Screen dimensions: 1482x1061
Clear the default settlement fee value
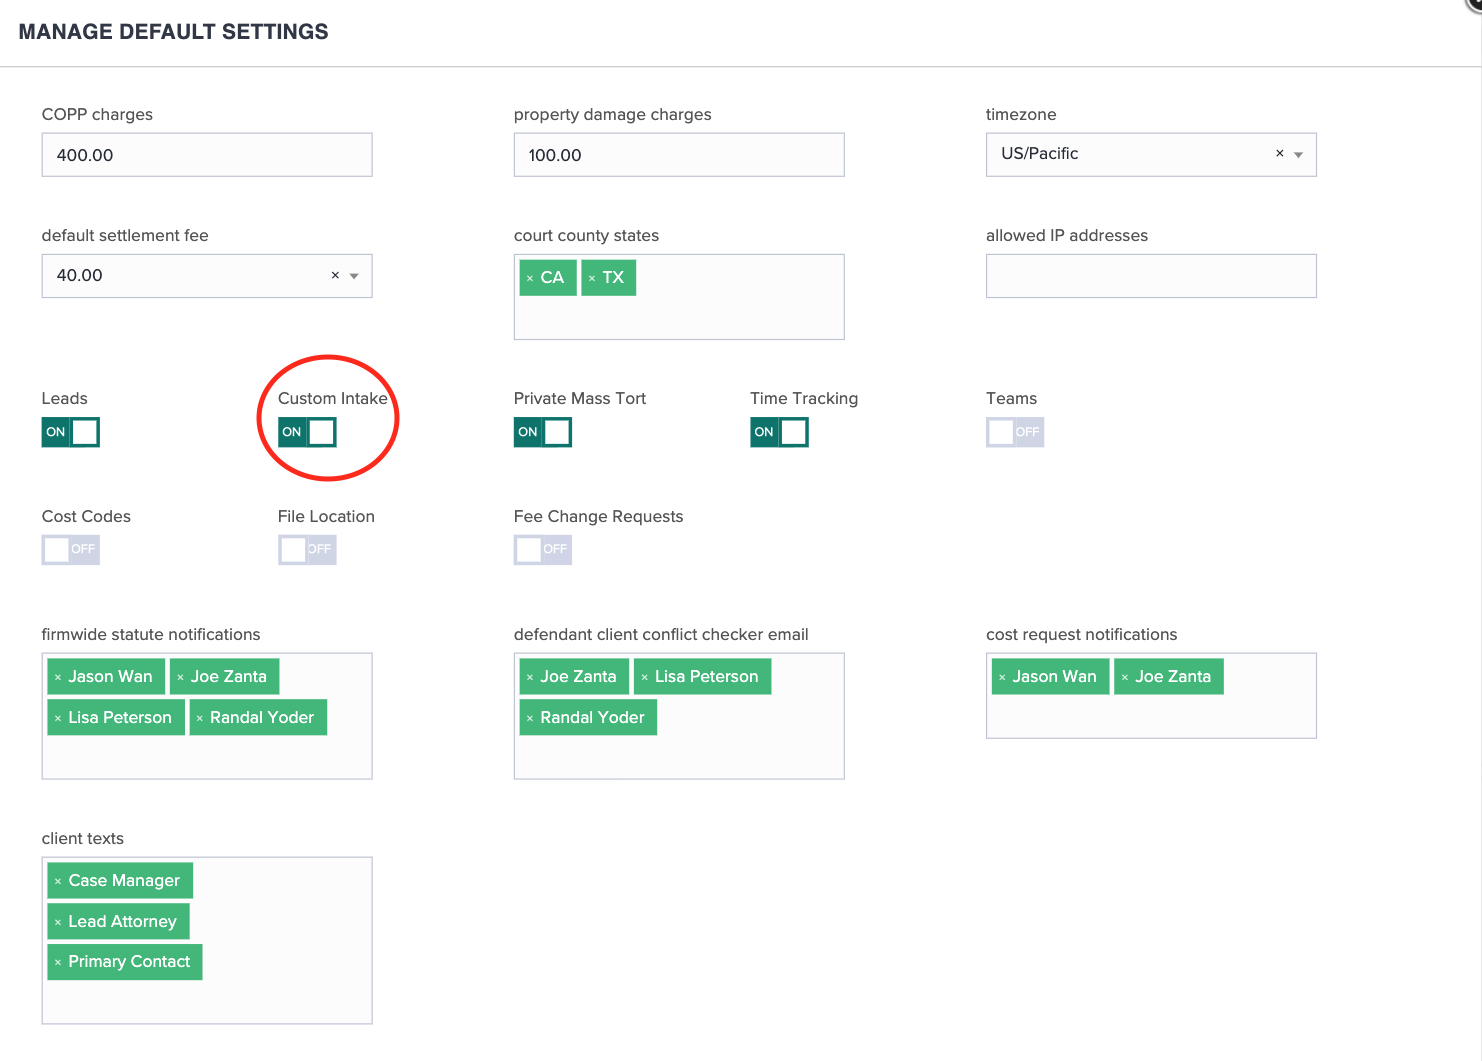click(x=335, y=275)
